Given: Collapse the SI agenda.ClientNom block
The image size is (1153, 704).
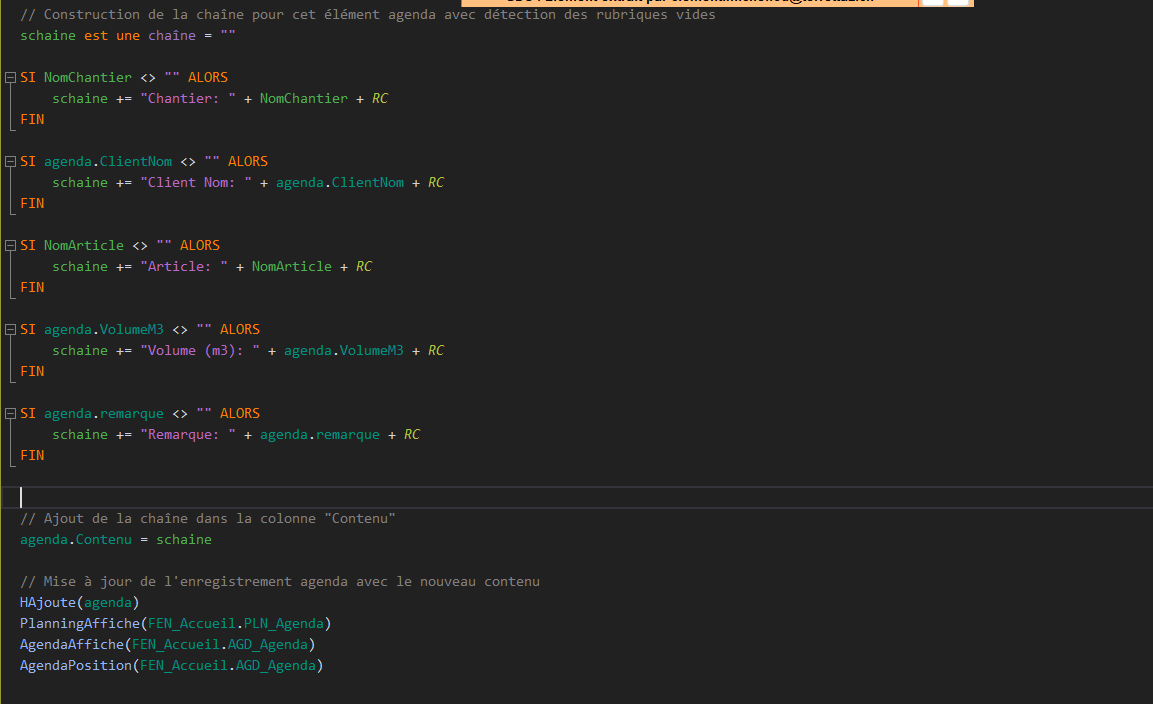Looking at the screenshot, I should 10,161.
